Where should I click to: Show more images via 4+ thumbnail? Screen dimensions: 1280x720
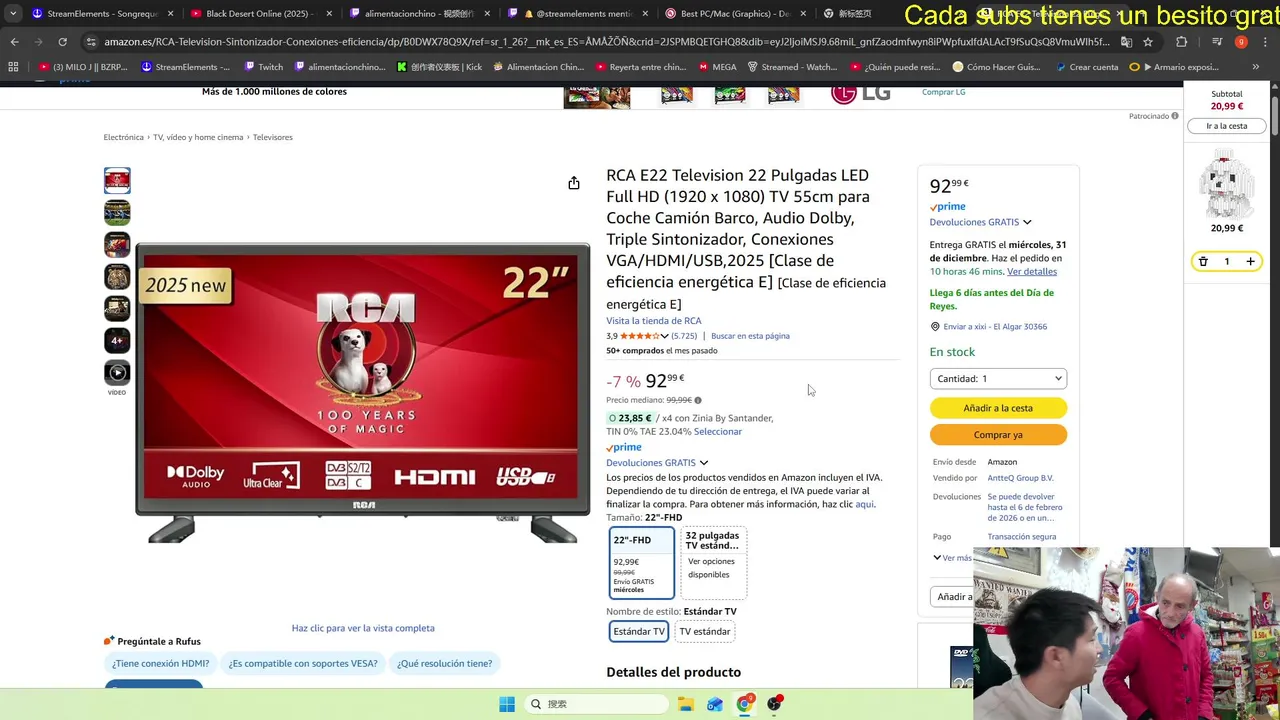click(117, 341)
